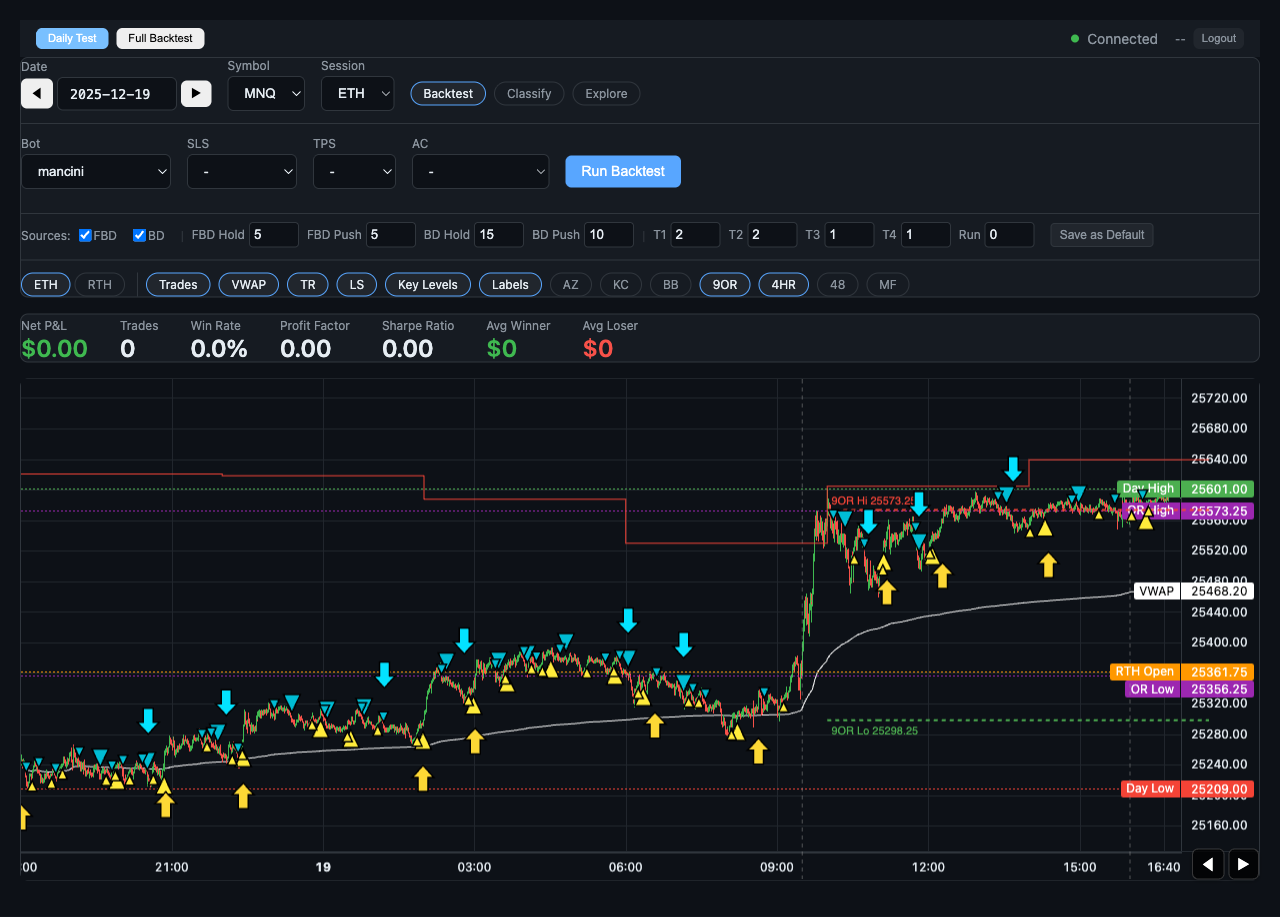Click the previous date arrow icon
This screenshot has width=1280, height=917.
click(36, 93)
